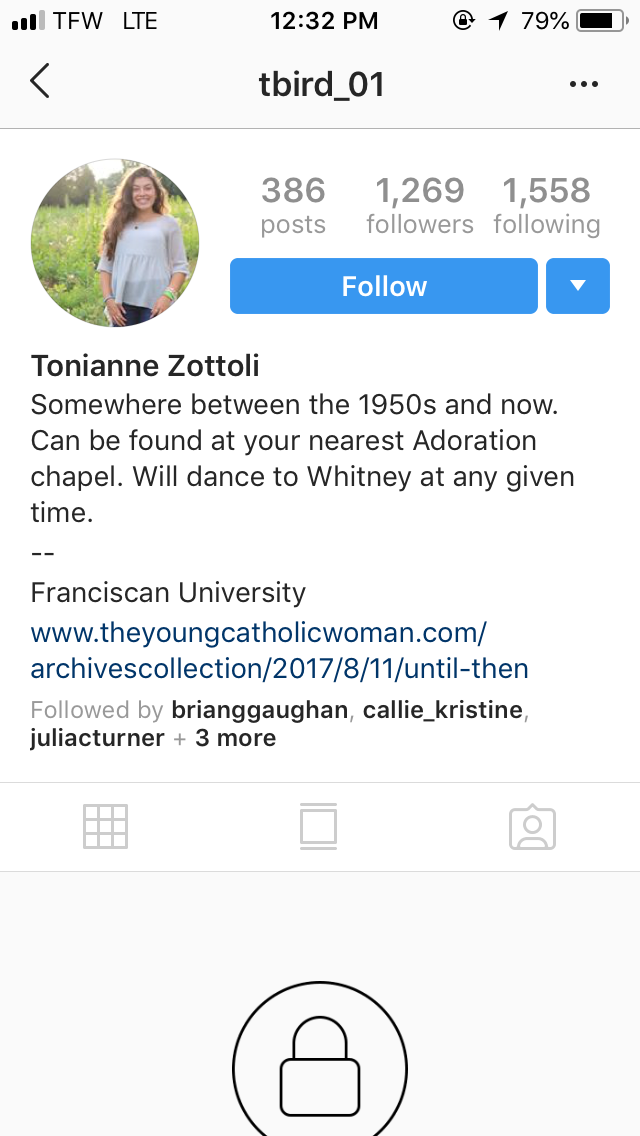The image size is (640, 1136).
Task: Tap the location arrow status icon
Action: (x=497, y=20)
